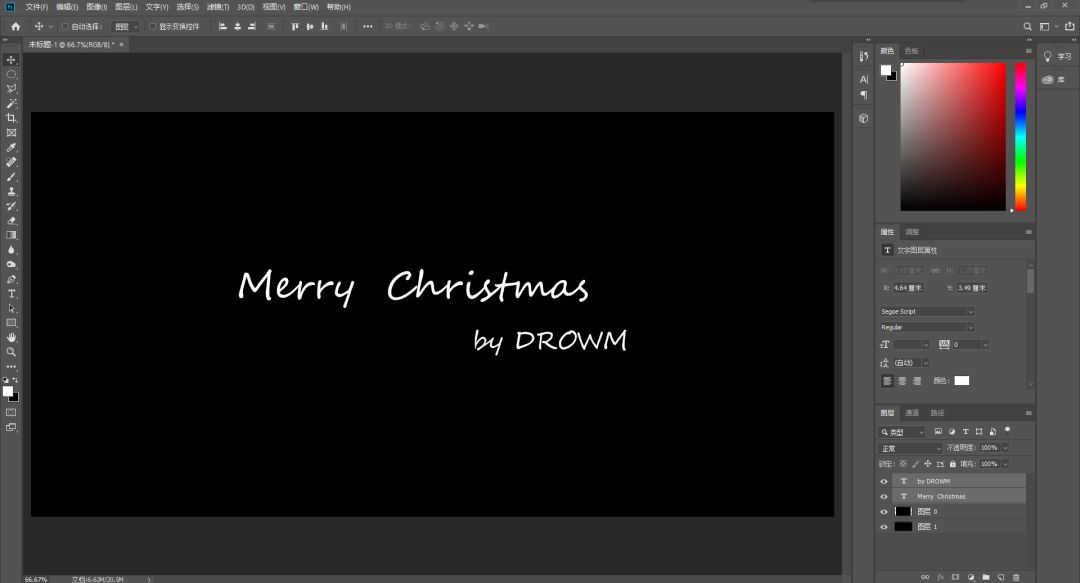The height and width of the screenshot is (583, 1080).
Task: Toggle Quick Mask mode icon
Action: coord(11,412)
